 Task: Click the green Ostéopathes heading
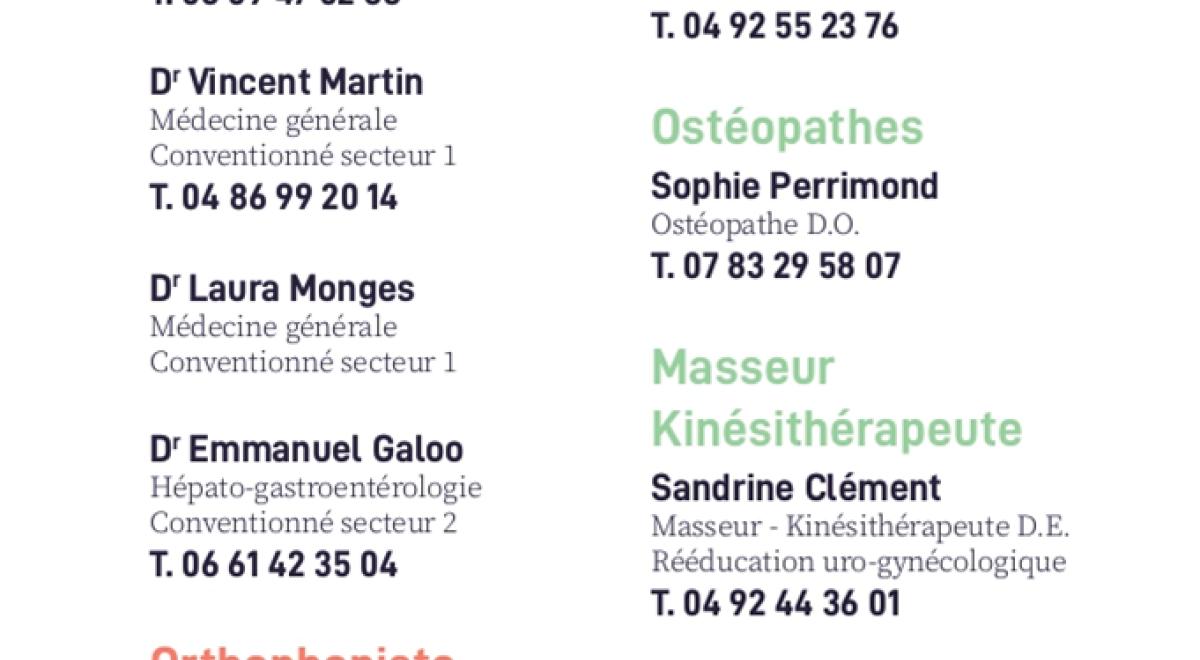click(x=787, y=128)
